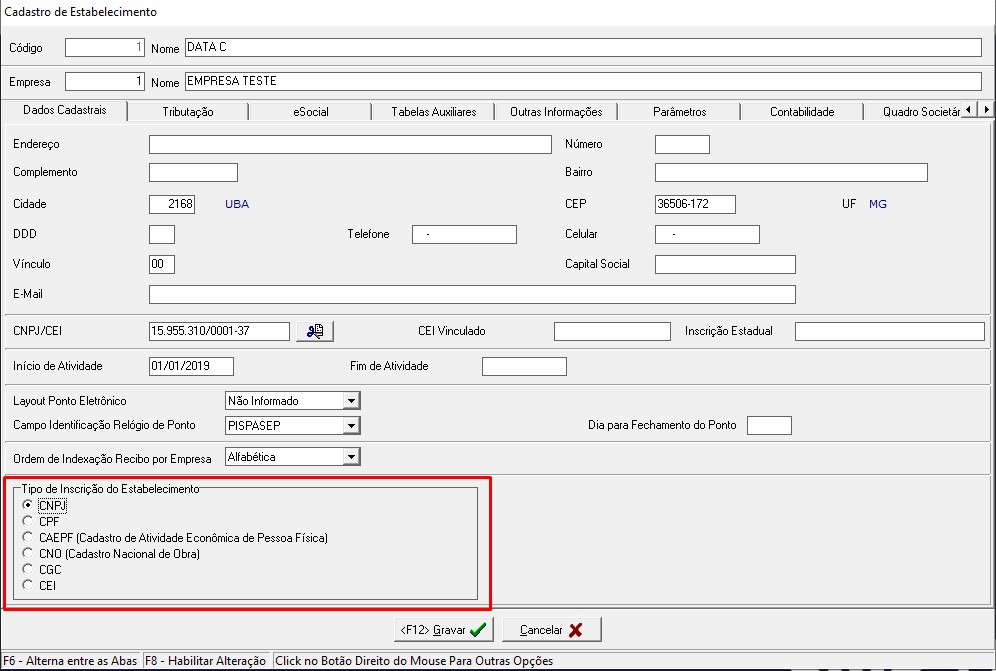Click the Início de Atividade date field
996x671 pixels.
191,366
